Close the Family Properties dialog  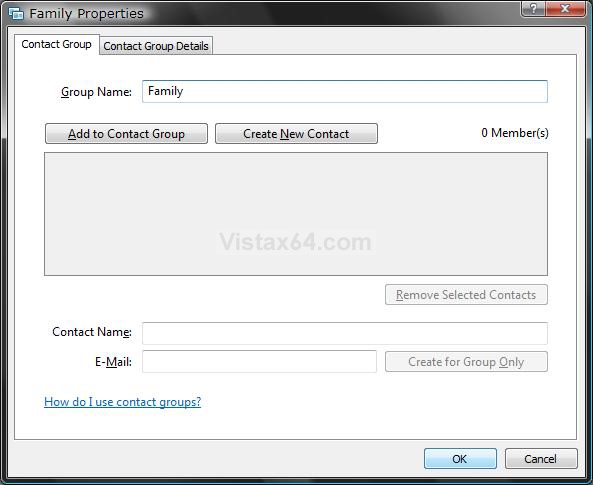point(565,8)
